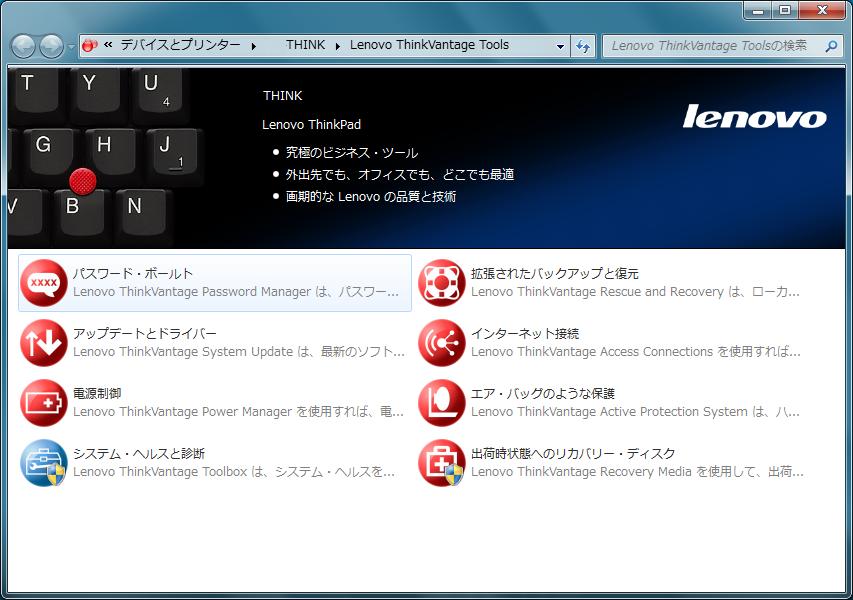Screen dimensions: 853x600
Task: Close the ThinkVantage Tools window
Action: [822, 10]
